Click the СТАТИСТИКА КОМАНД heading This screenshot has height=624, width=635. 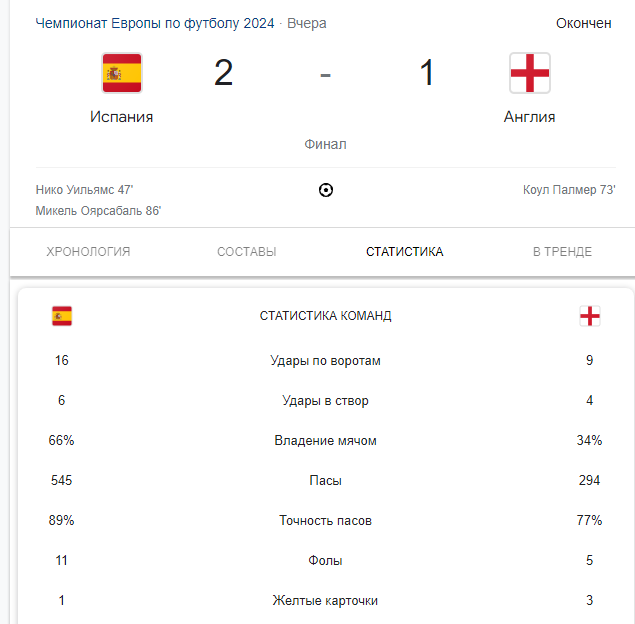[326, 315]
